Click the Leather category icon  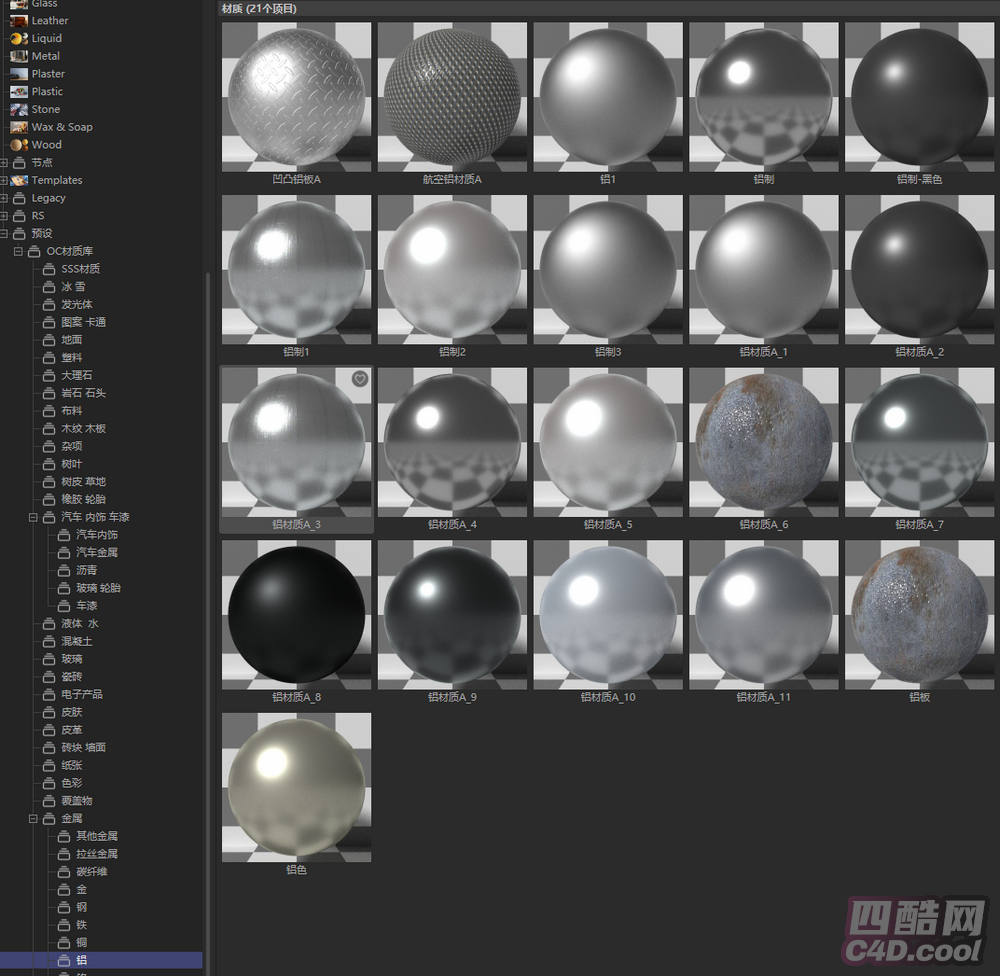coord(19,20)
